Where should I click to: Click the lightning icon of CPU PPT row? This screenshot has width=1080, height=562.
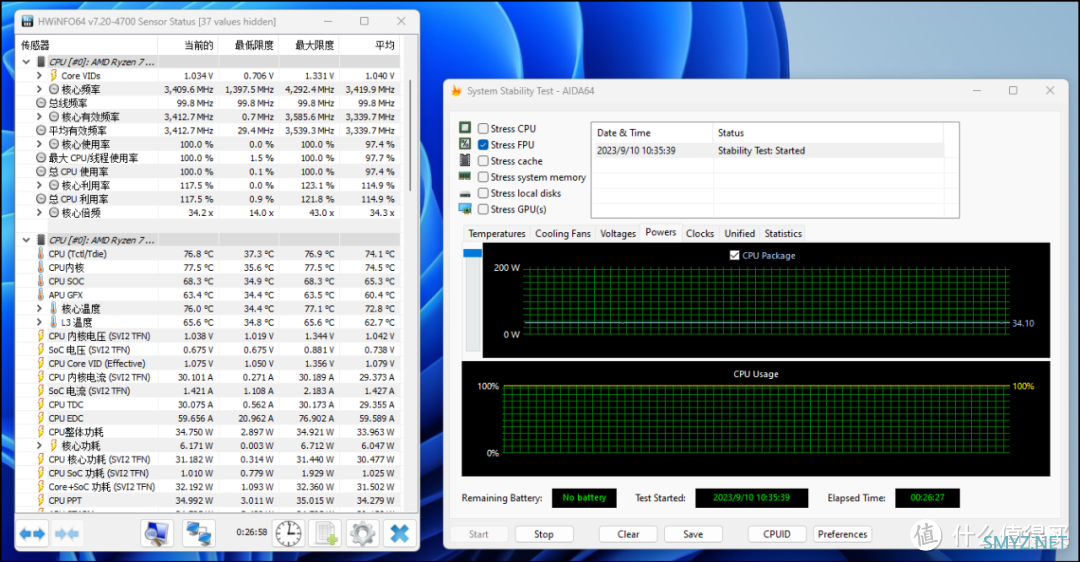41,500
